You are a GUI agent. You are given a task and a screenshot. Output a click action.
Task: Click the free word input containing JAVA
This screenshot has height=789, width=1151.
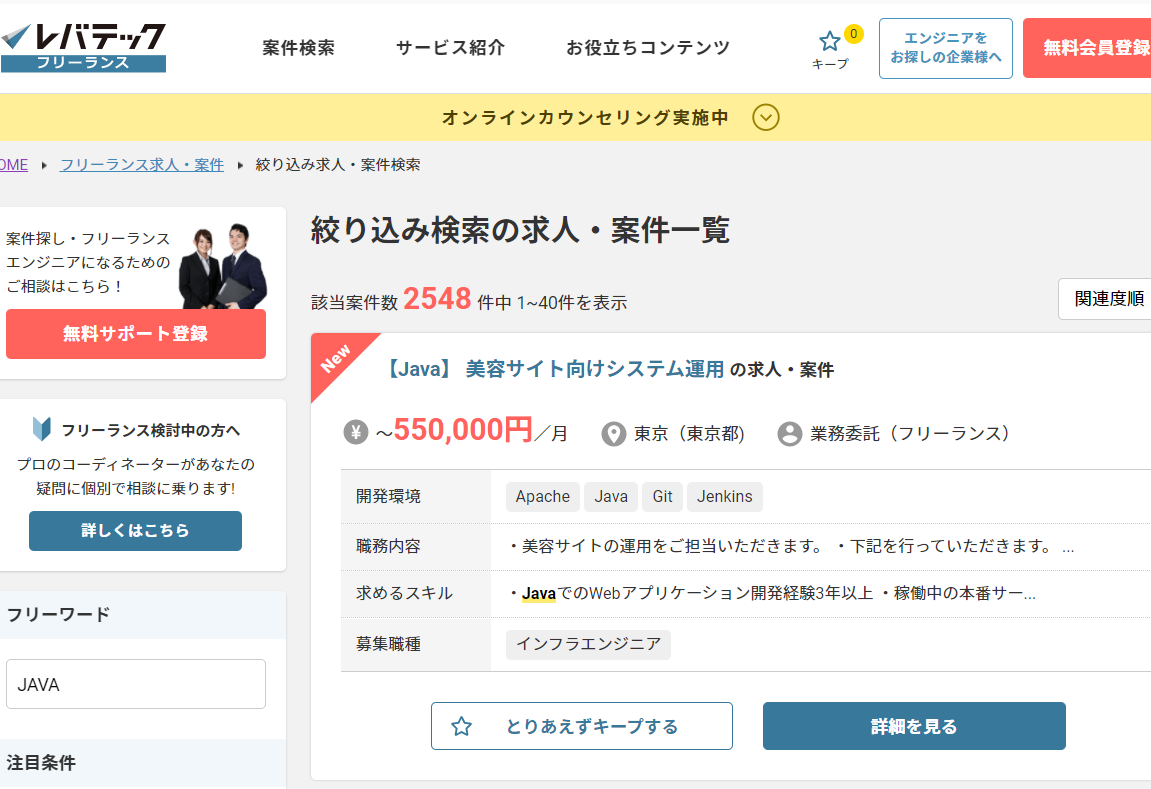[x=136, y=685]
